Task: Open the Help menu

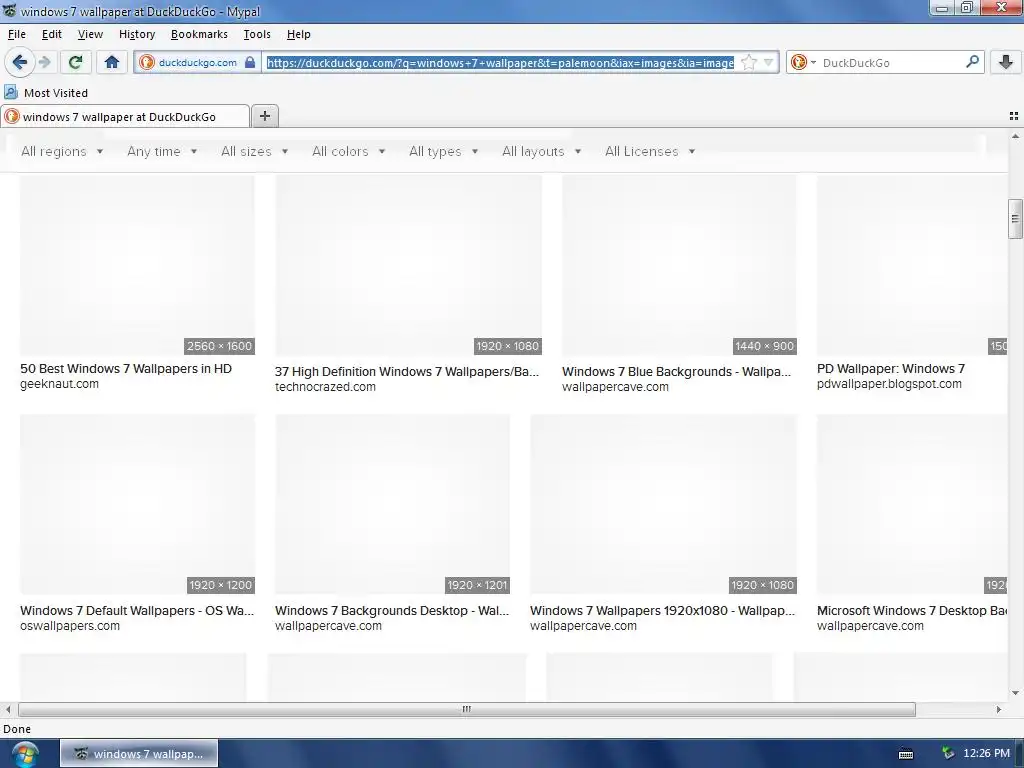Action: 298,34
